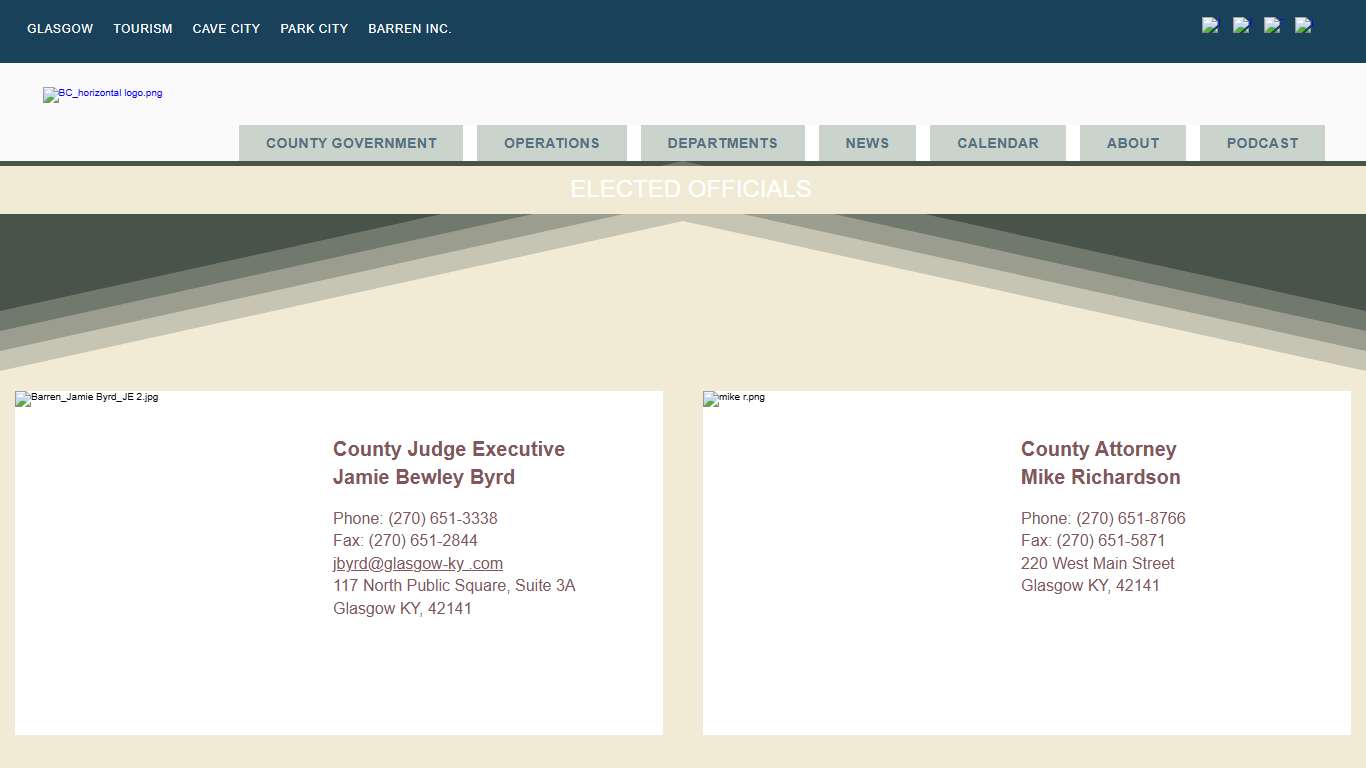Click the first social media icon

pos(1210,25)
